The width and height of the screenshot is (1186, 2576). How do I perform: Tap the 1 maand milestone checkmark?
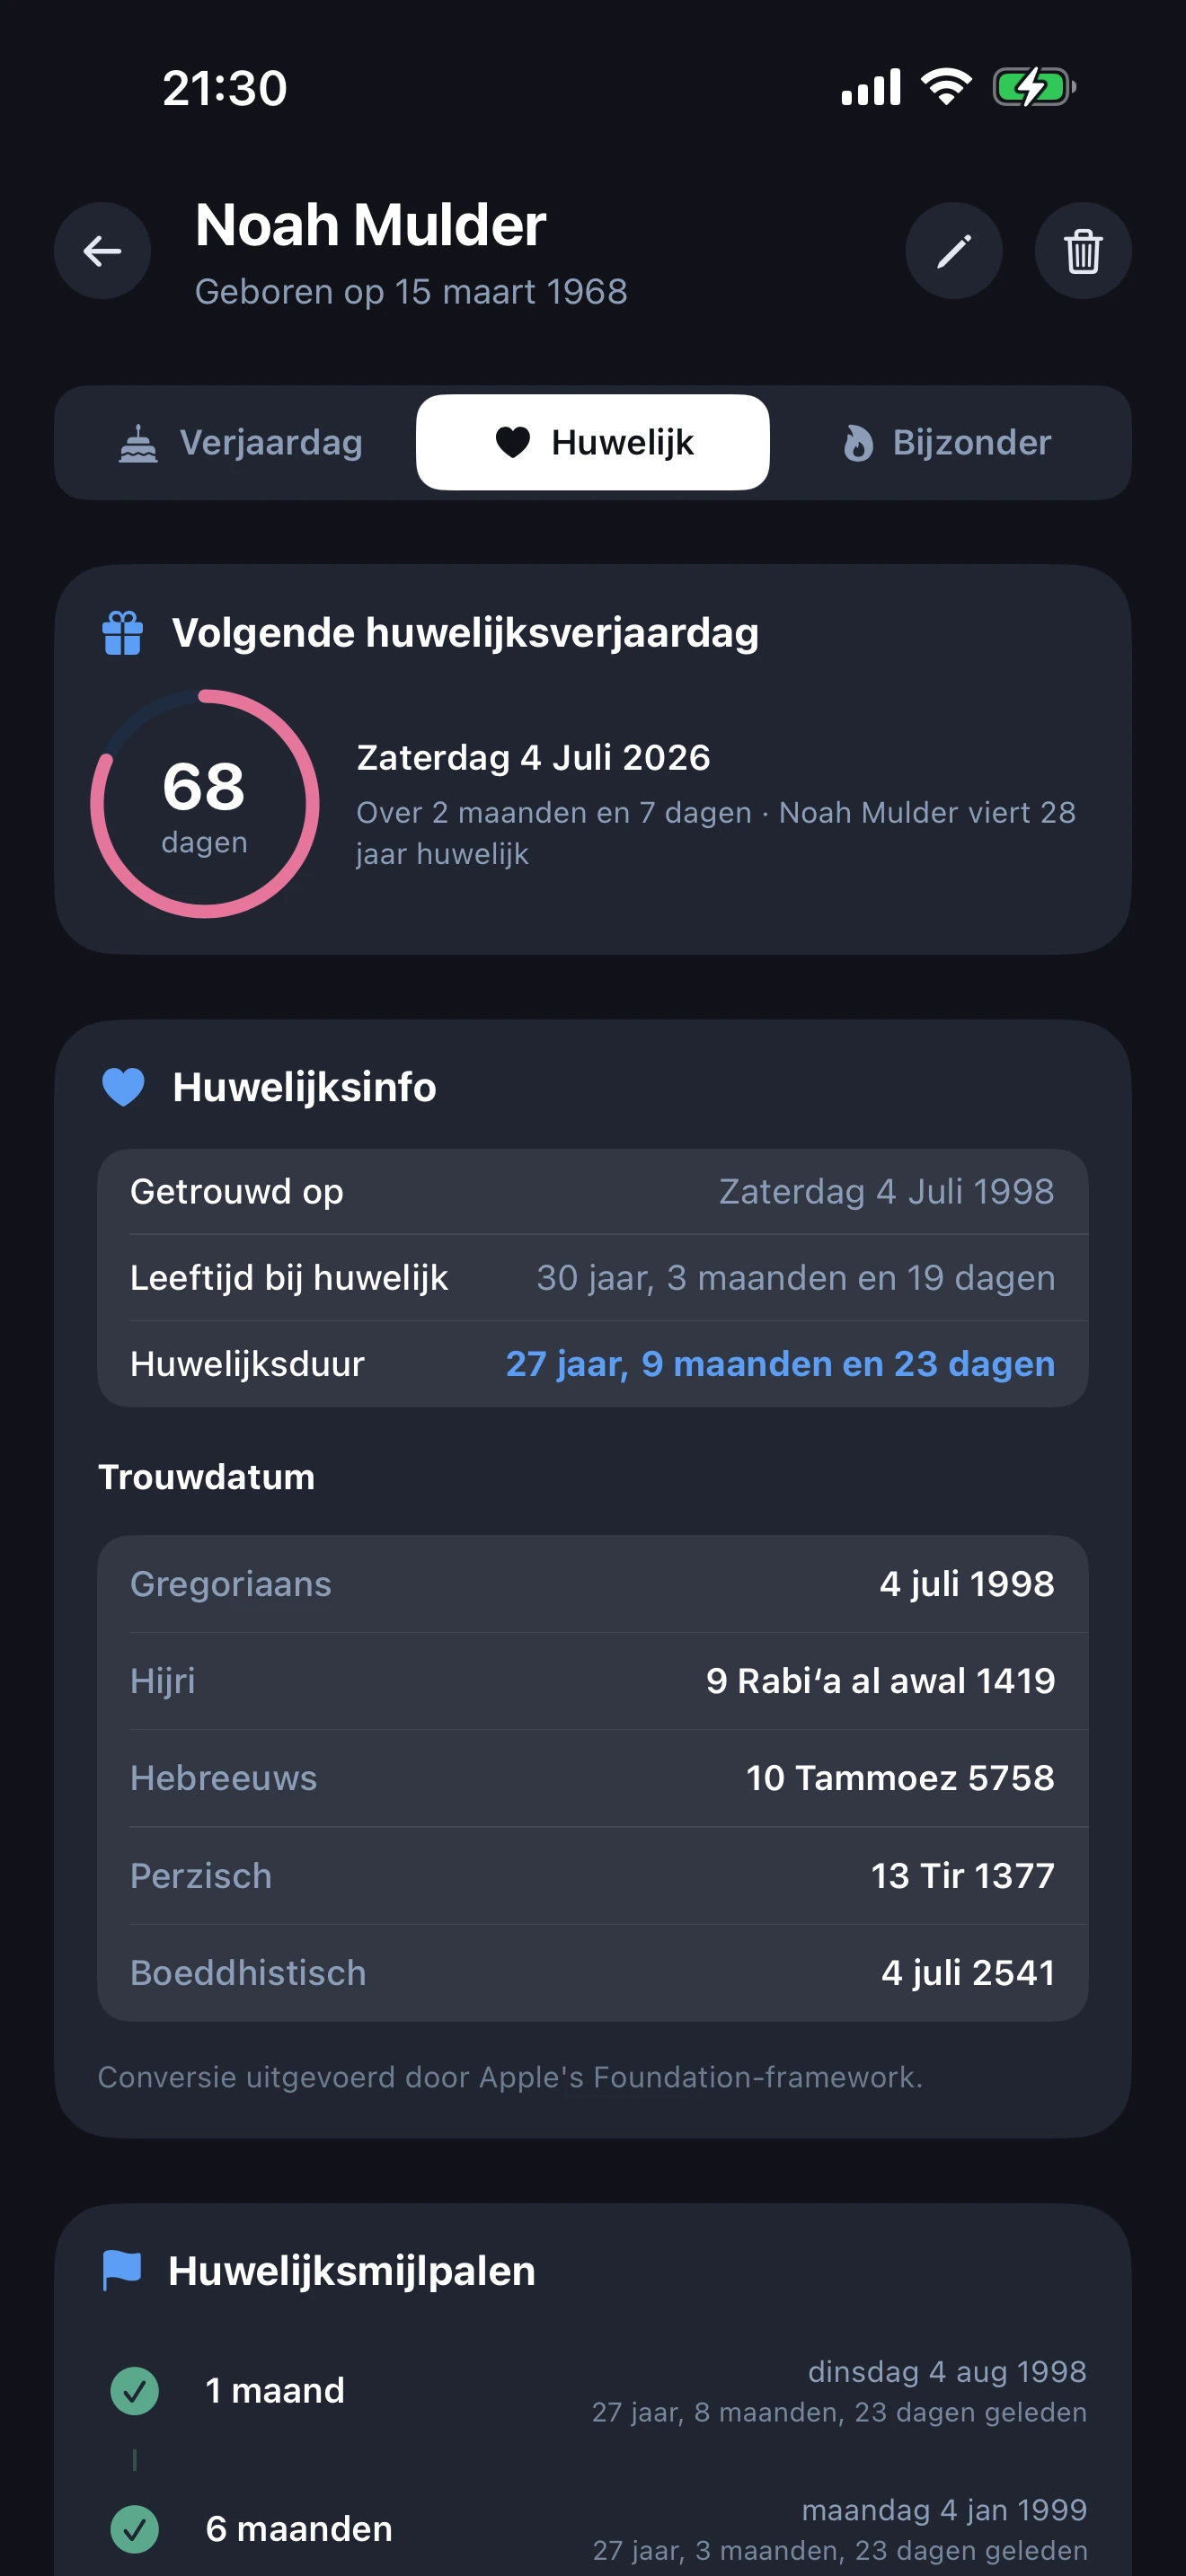(x=135, y=2391)
